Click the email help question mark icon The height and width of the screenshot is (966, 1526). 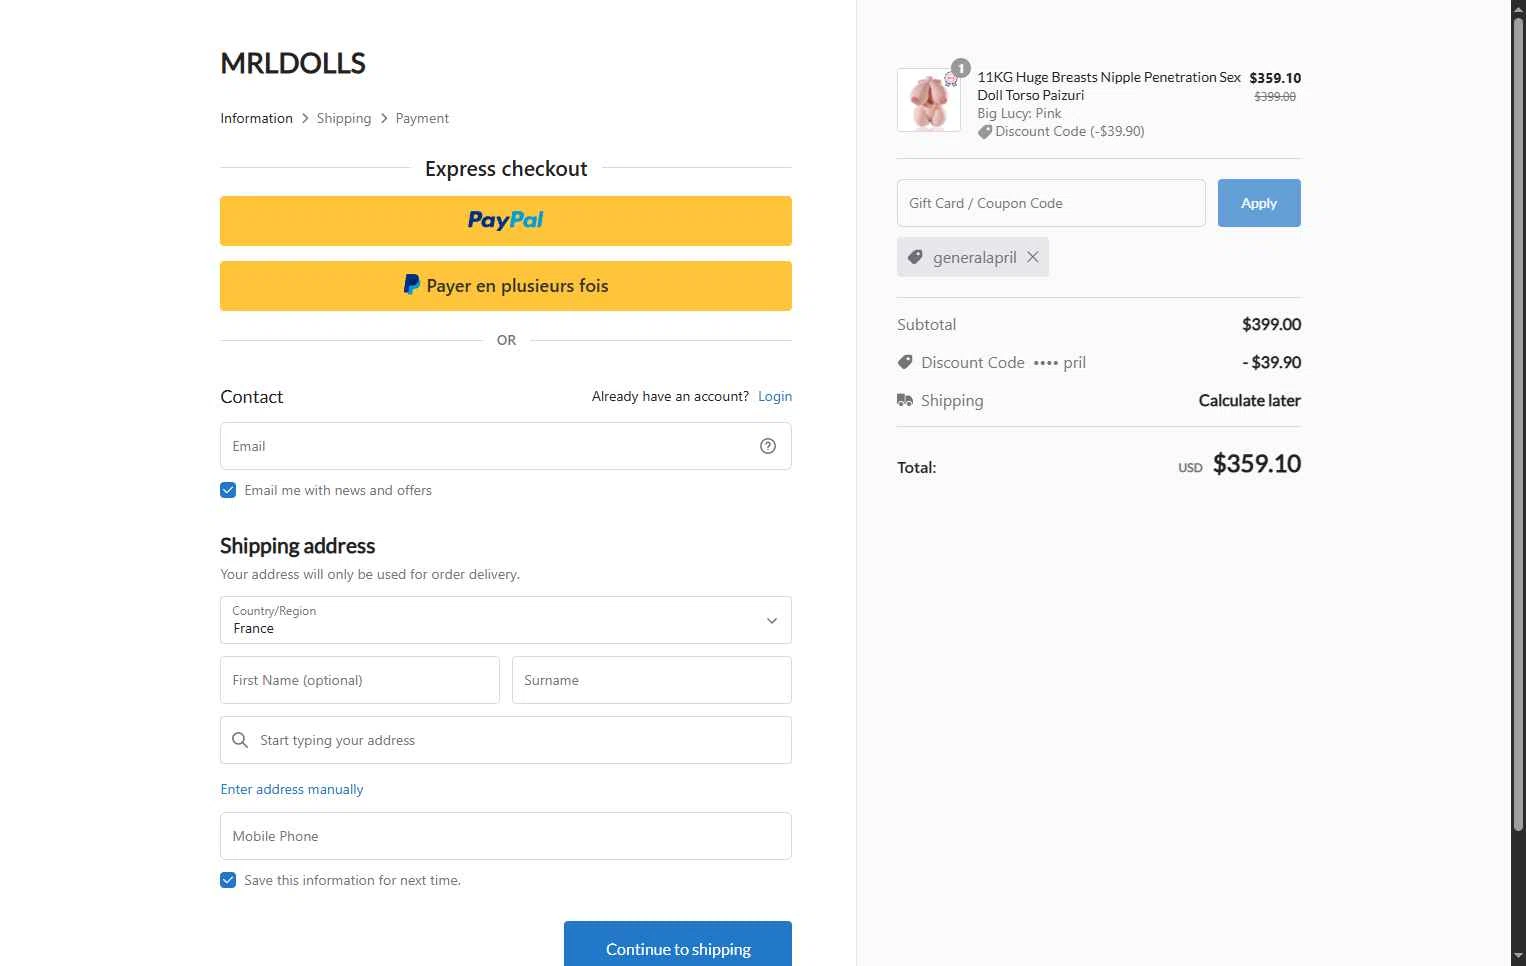tap(768, 446)
